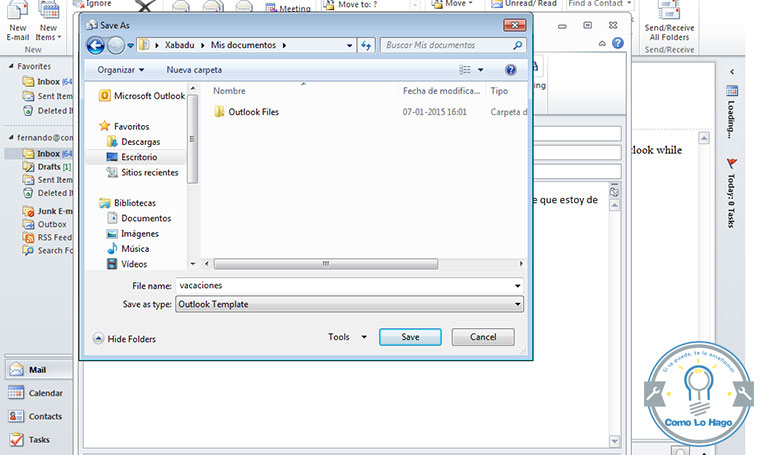This screenshot has width=770, height=455.
Task: Switch to Mail view in Outlook
Action: tap(39, 370)
